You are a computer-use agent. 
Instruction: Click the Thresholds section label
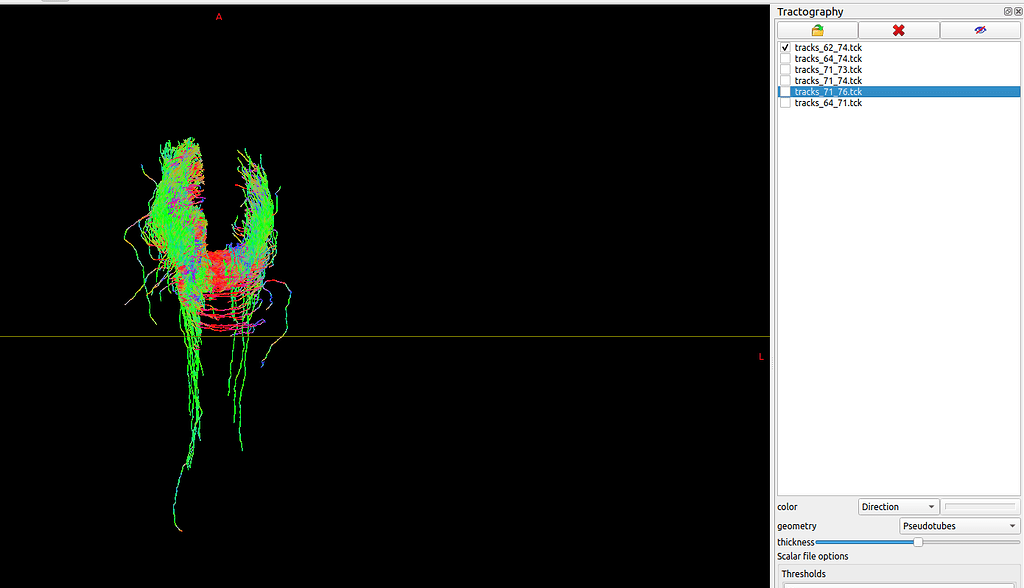pyautogui.click(x=803, y=573)
